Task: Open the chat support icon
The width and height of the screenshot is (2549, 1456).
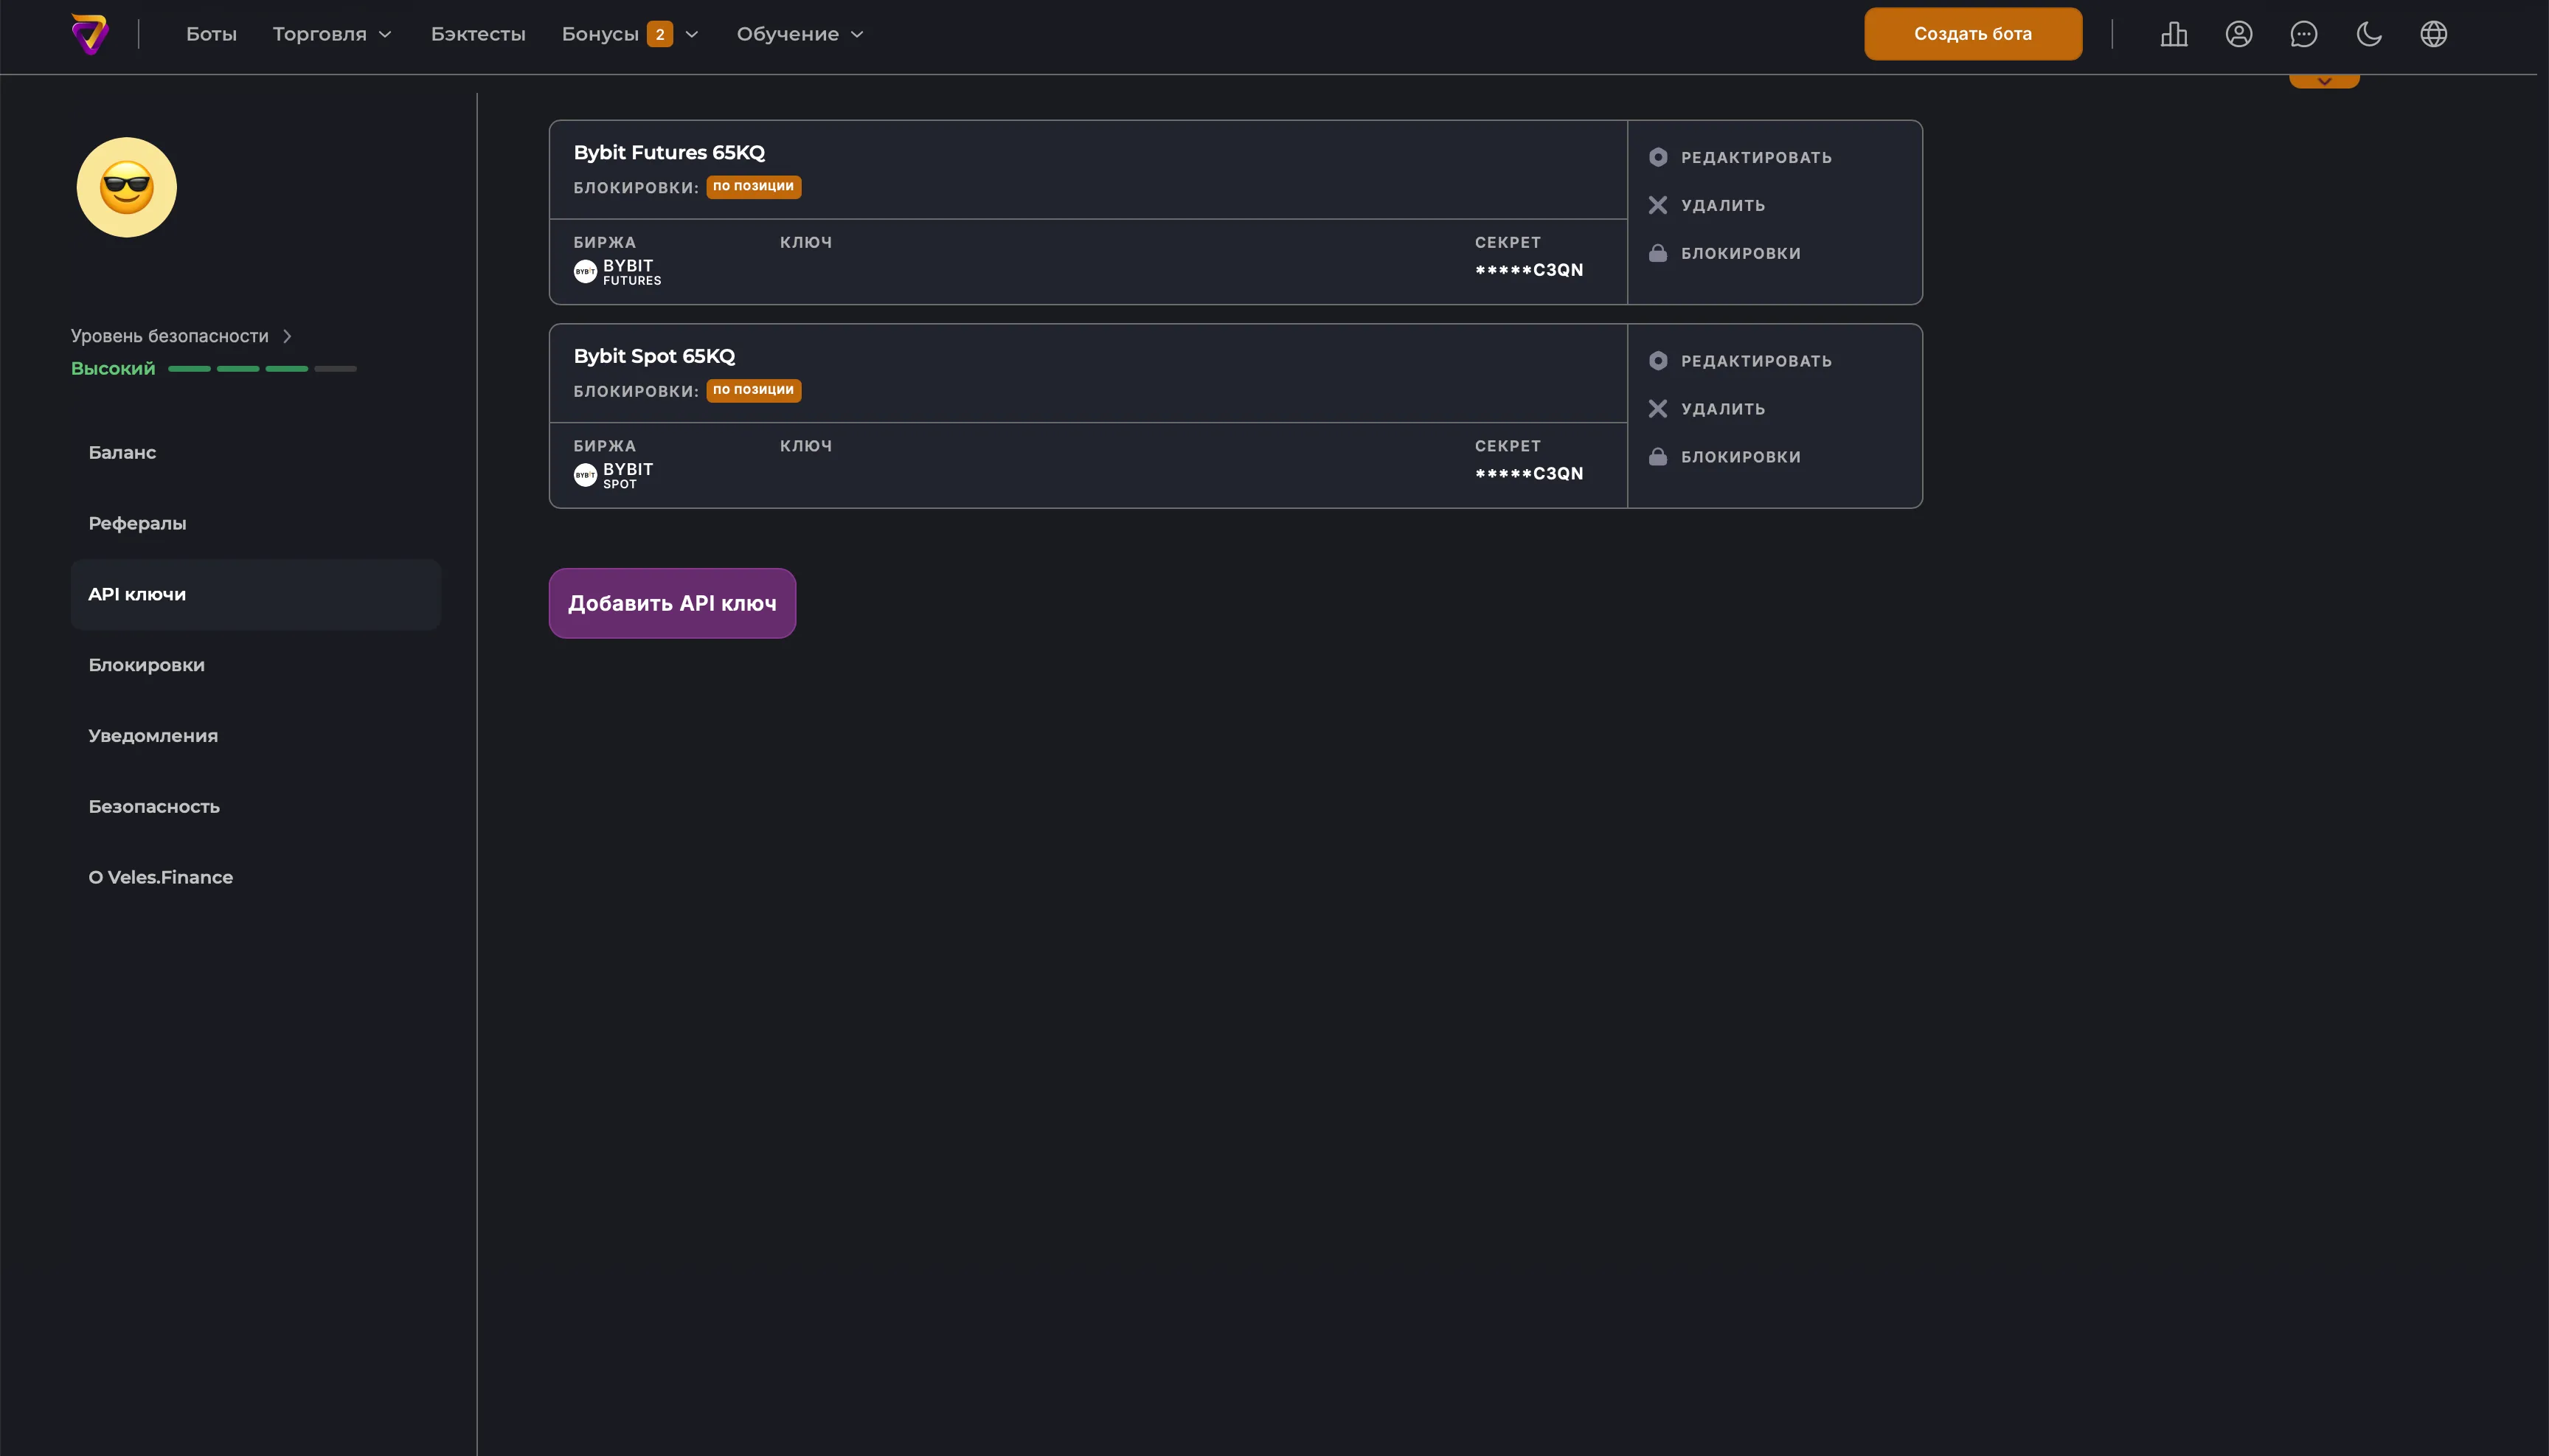Action: click(x=2302, y=33)
